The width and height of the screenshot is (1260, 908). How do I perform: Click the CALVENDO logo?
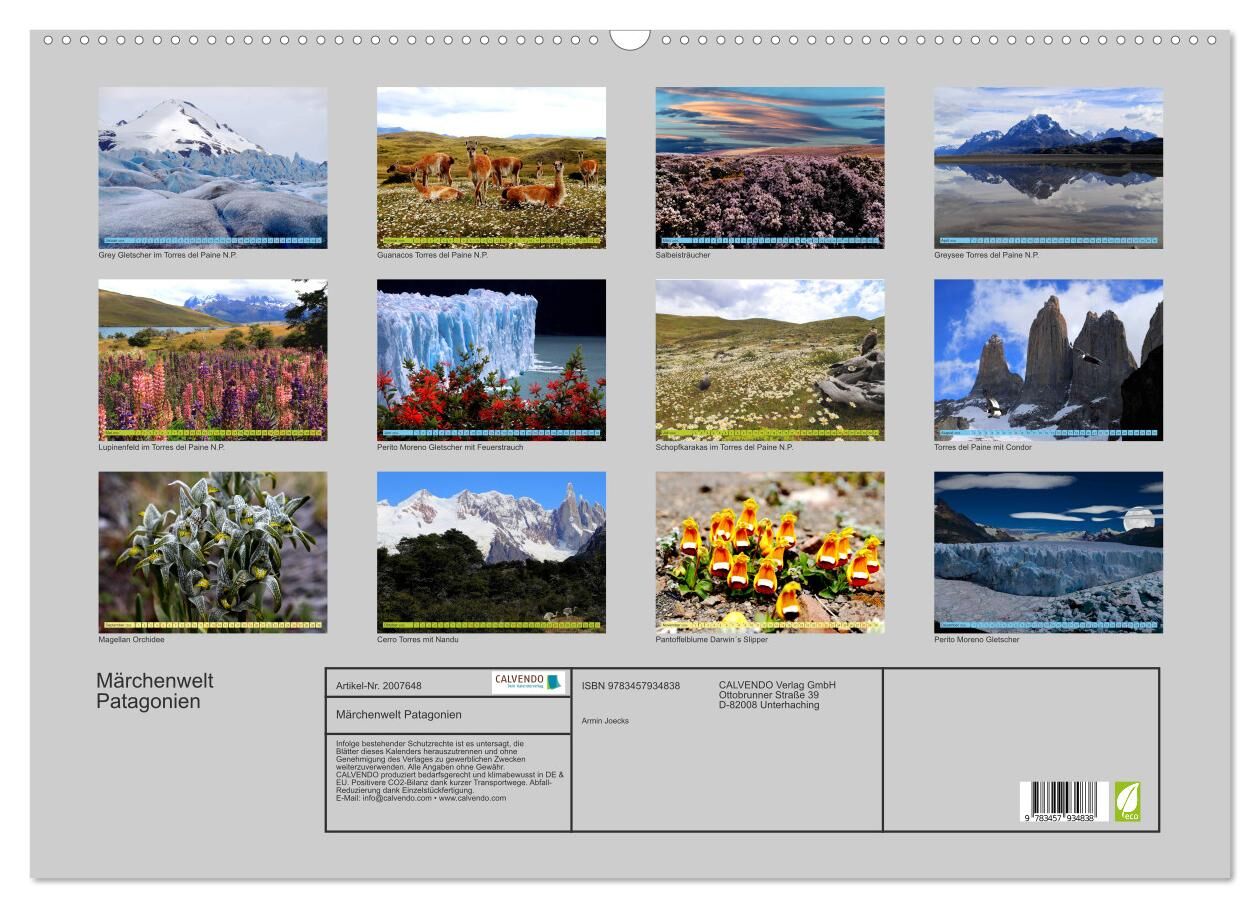(528, 683)
